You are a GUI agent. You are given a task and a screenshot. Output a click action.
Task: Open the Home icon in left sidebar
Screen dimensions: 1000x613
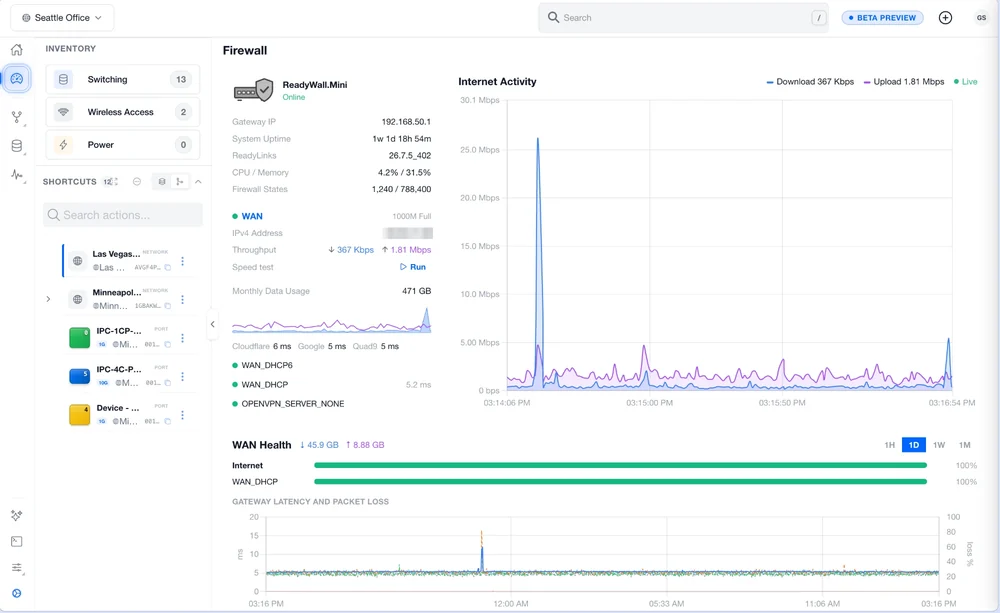click(x=17, y=50)
